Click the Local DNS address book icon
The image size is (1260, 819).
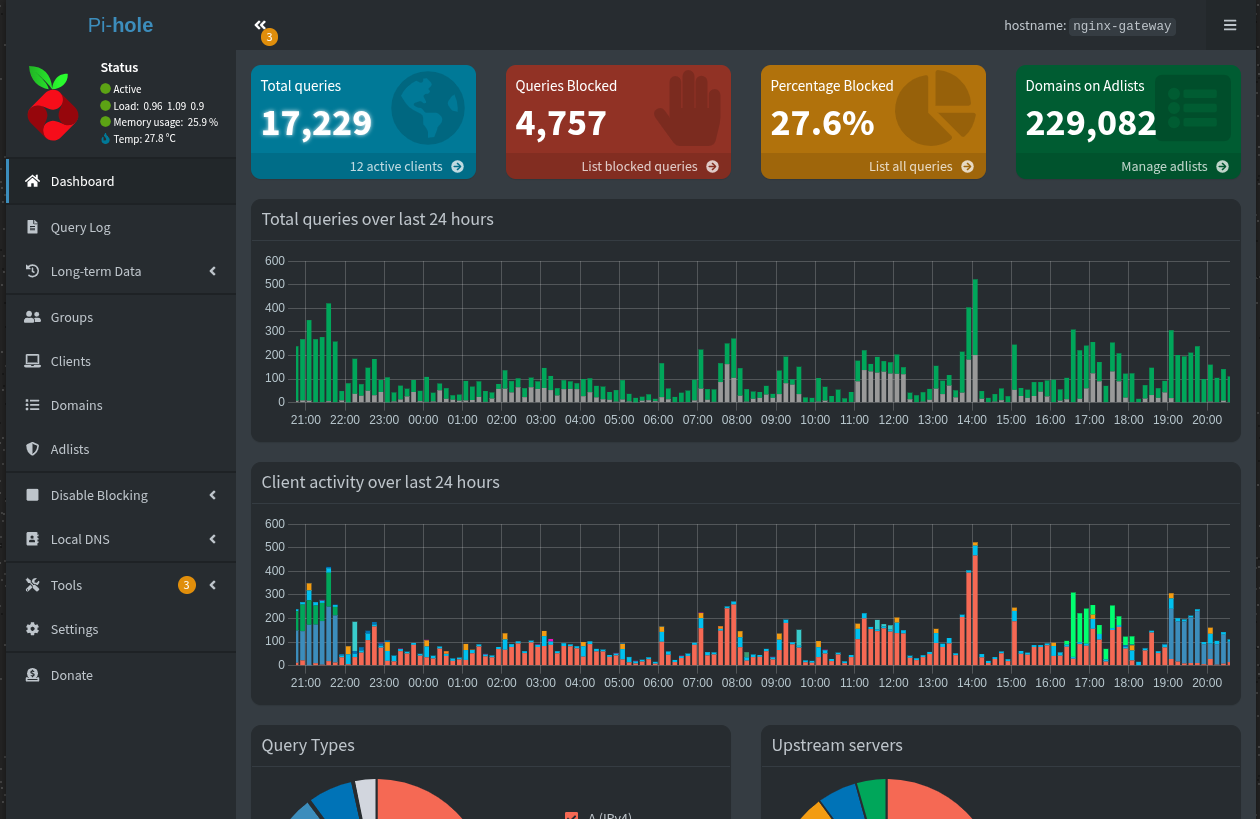(32, 539)
